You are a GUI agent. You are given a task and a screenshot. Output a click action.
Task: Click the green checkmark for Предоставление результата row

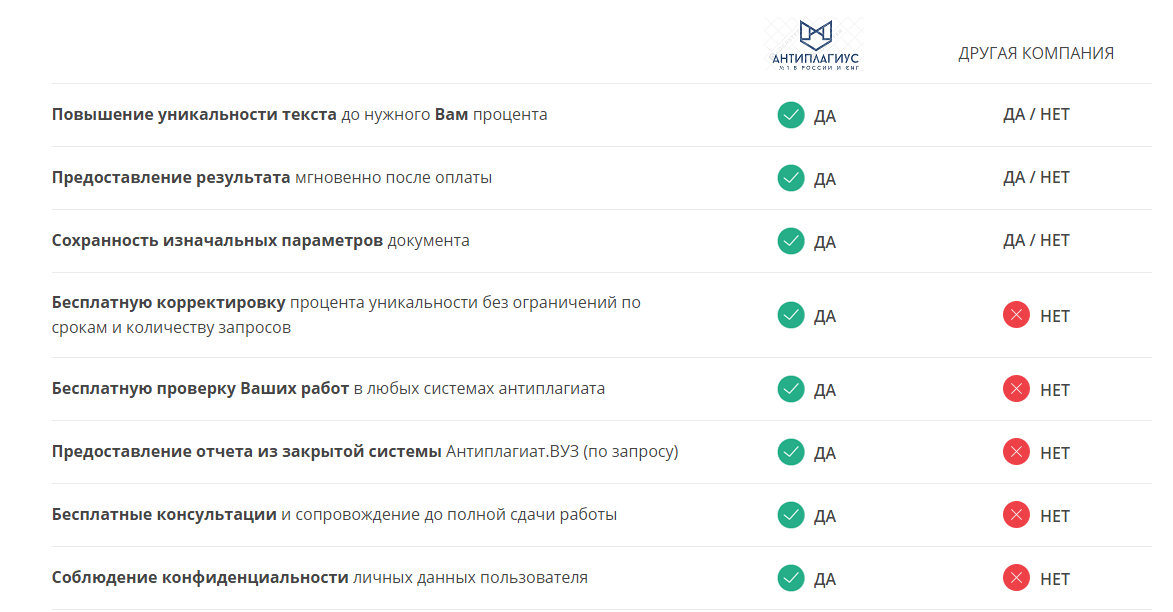(x=791, y=178)
